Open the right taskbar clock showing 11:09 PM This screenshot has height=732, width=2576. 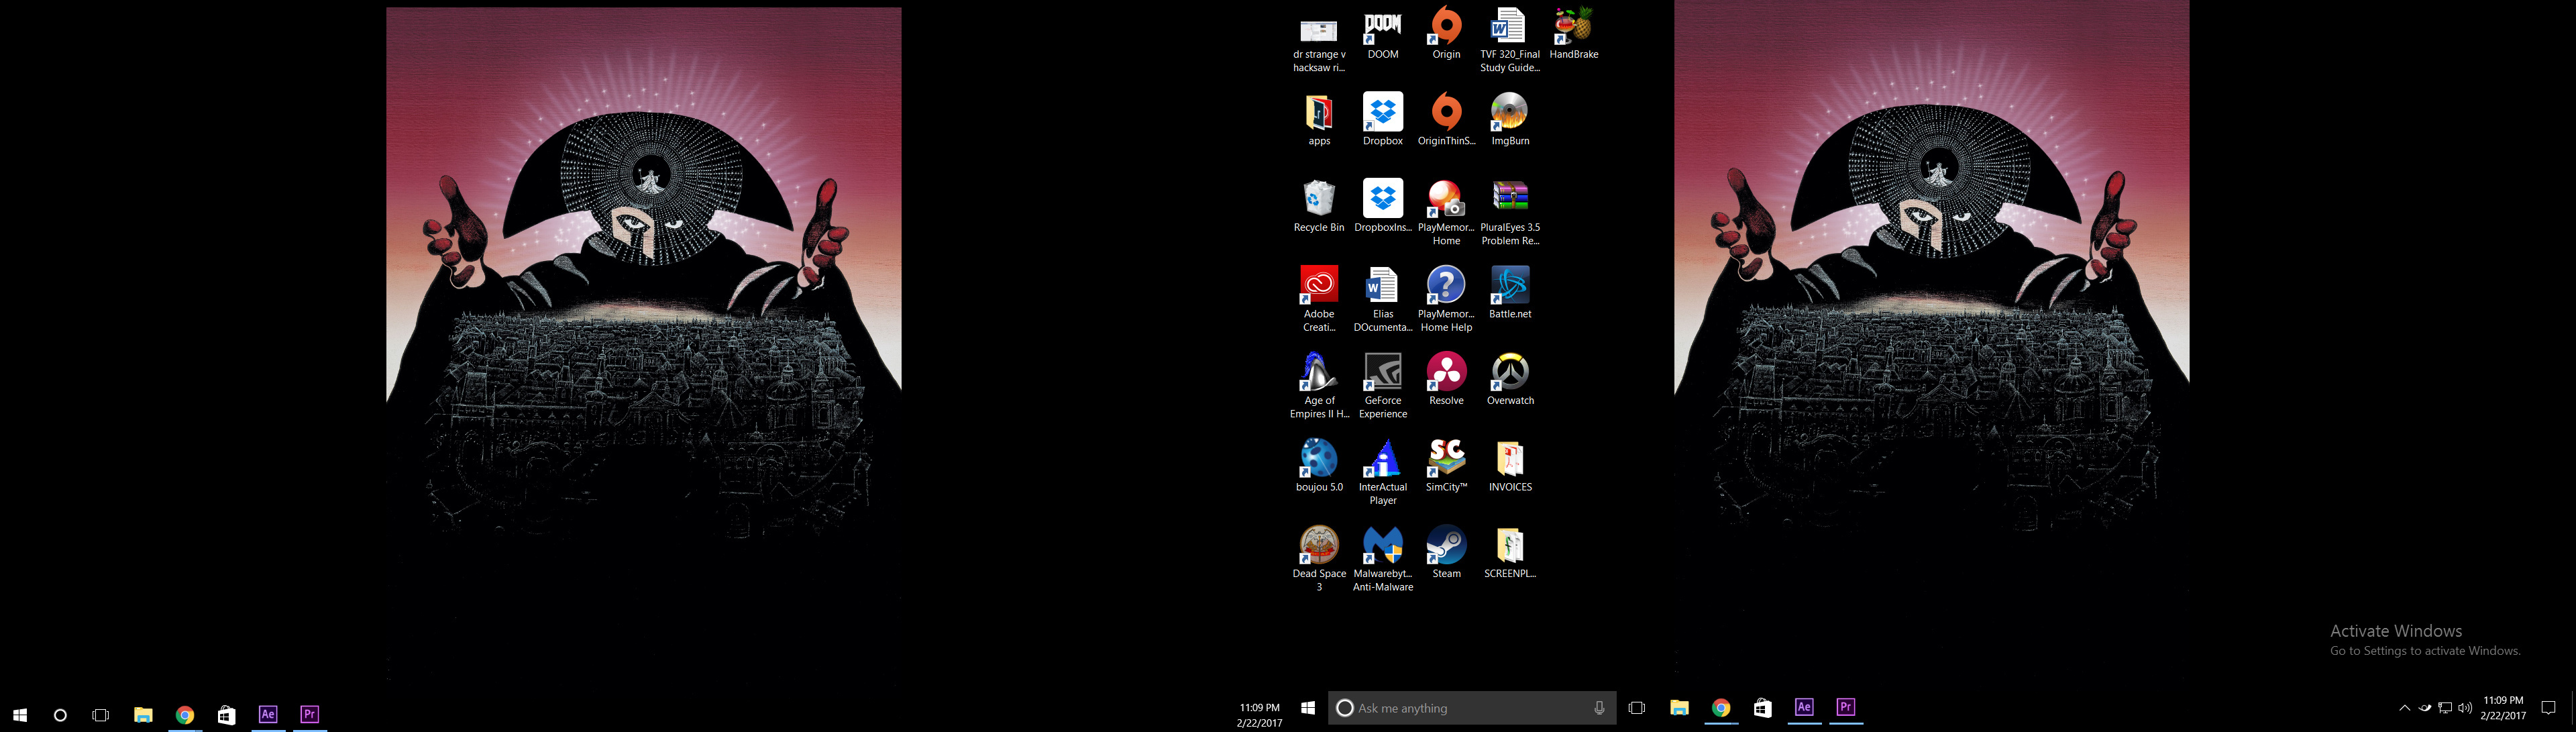coord(2503,708)
